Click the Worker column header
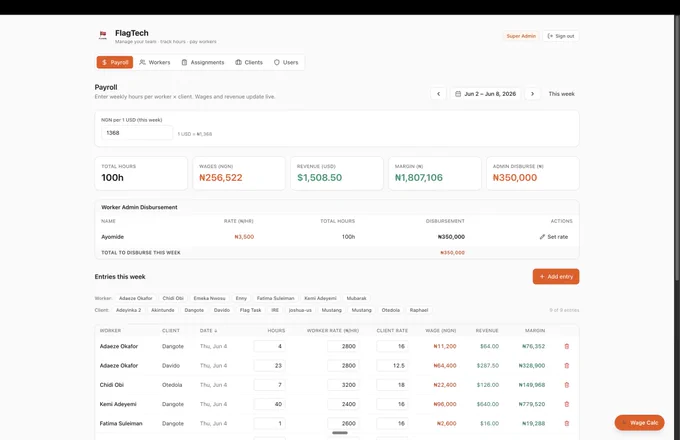The image size is (680, 440). [110, 331]
